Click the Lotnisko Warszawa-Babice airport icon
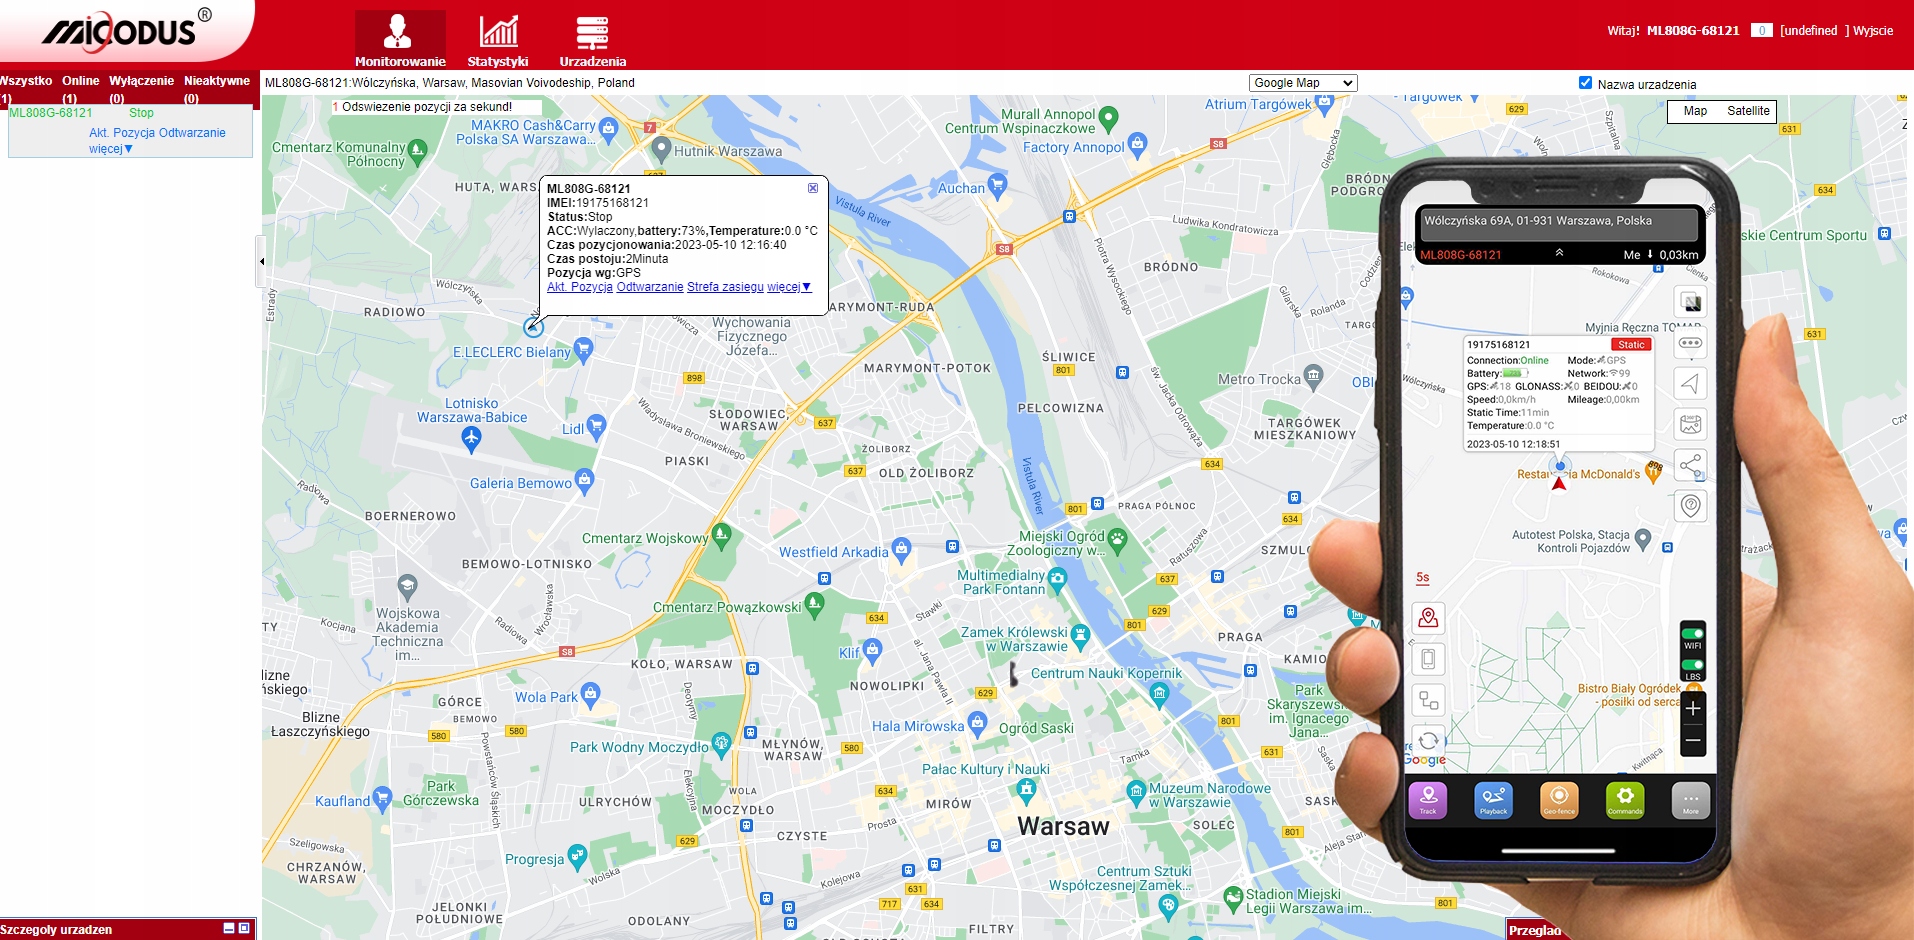 [x=472, y=438]
